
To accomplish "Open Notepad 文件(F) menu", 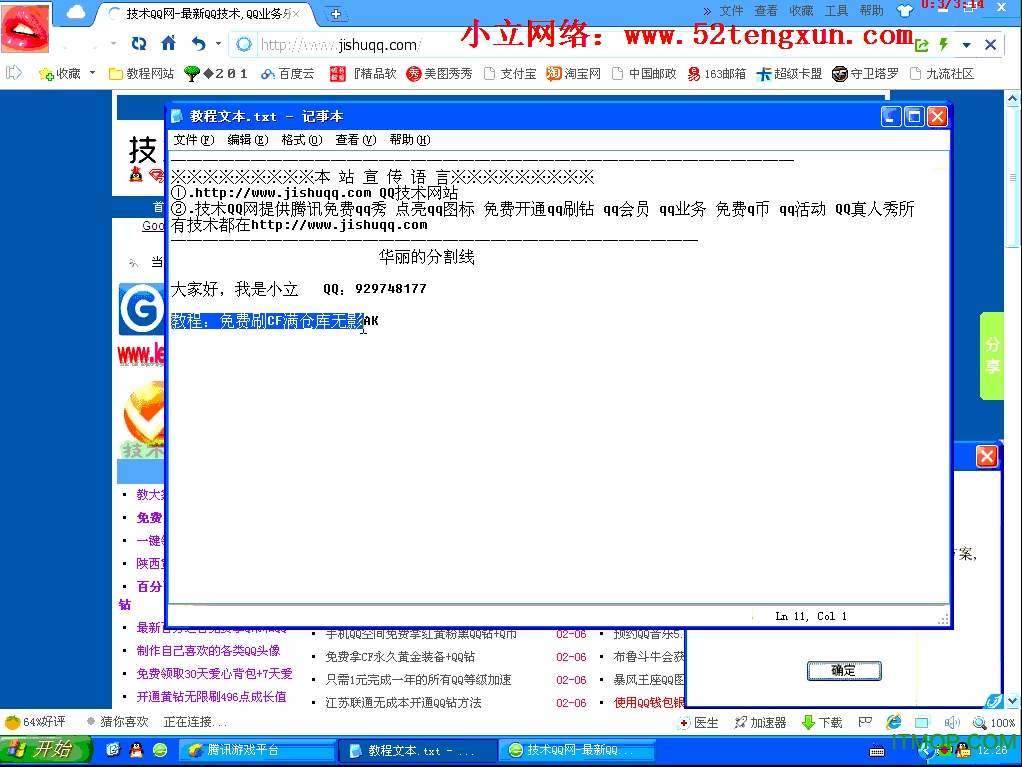I will click(x=193, y=140).
